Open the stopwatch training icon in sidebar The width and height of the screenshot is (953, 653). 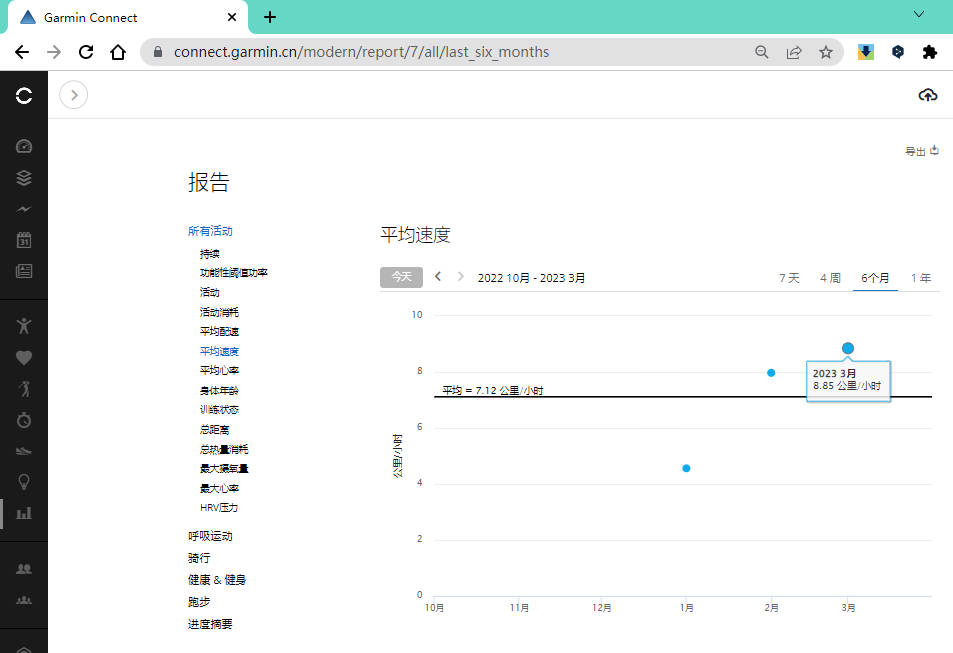pos(24,420)
